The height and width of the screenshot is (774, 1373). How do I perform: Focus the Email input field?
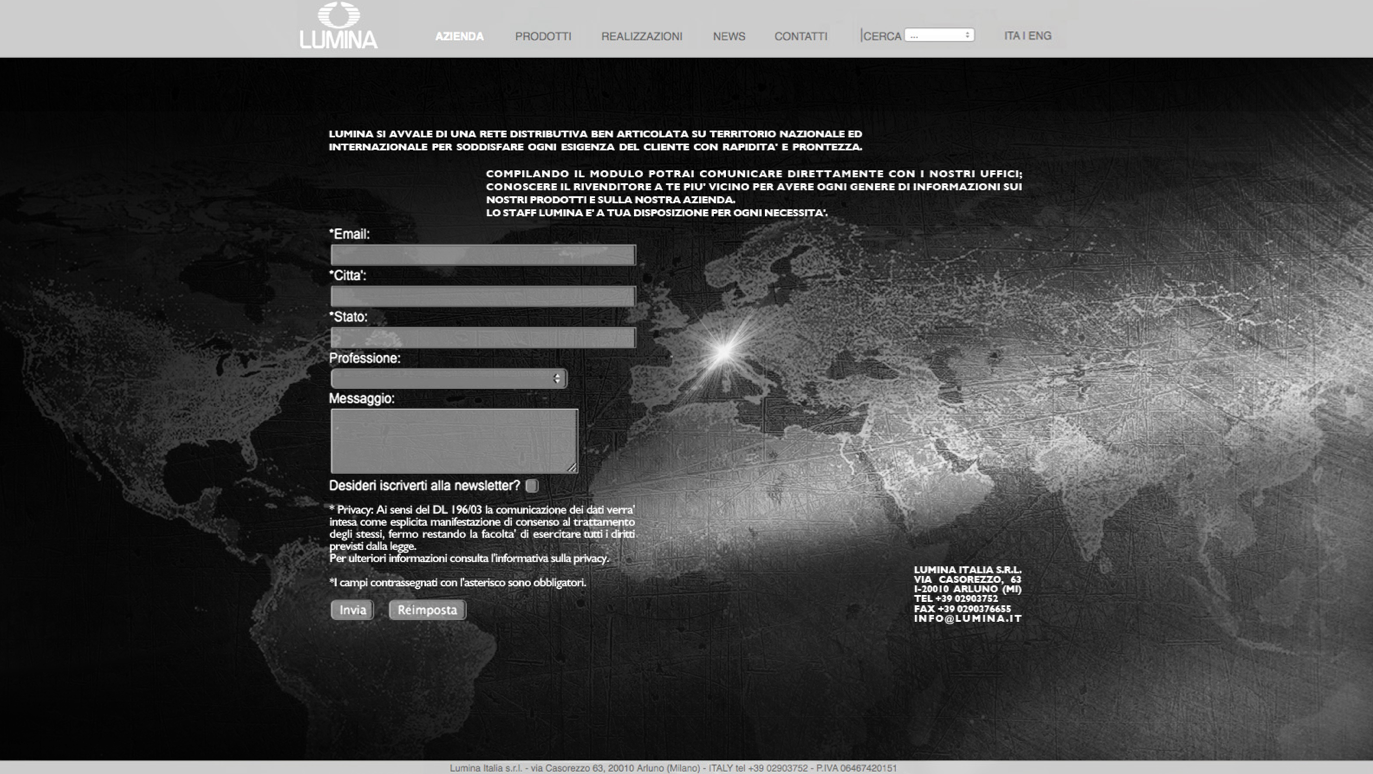click(483, 254)
